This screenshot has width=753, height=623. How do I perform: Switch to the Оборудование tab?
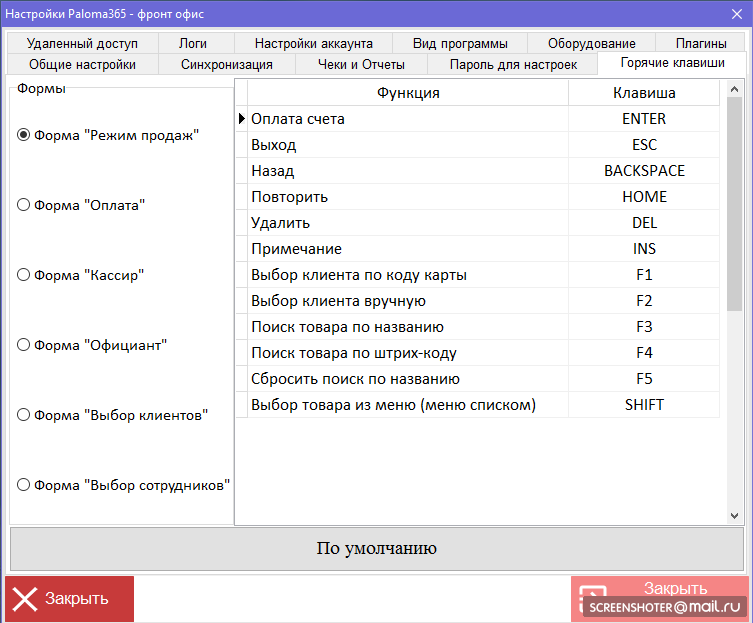pyautogui.click(x=591, y=43)
